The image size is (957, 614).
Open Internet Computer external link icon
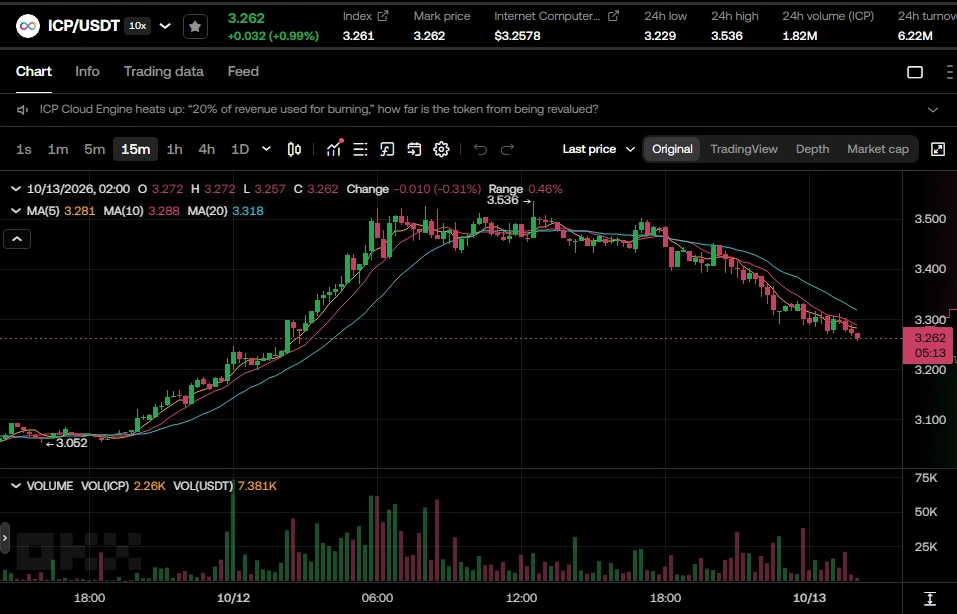tap(613, 16)
